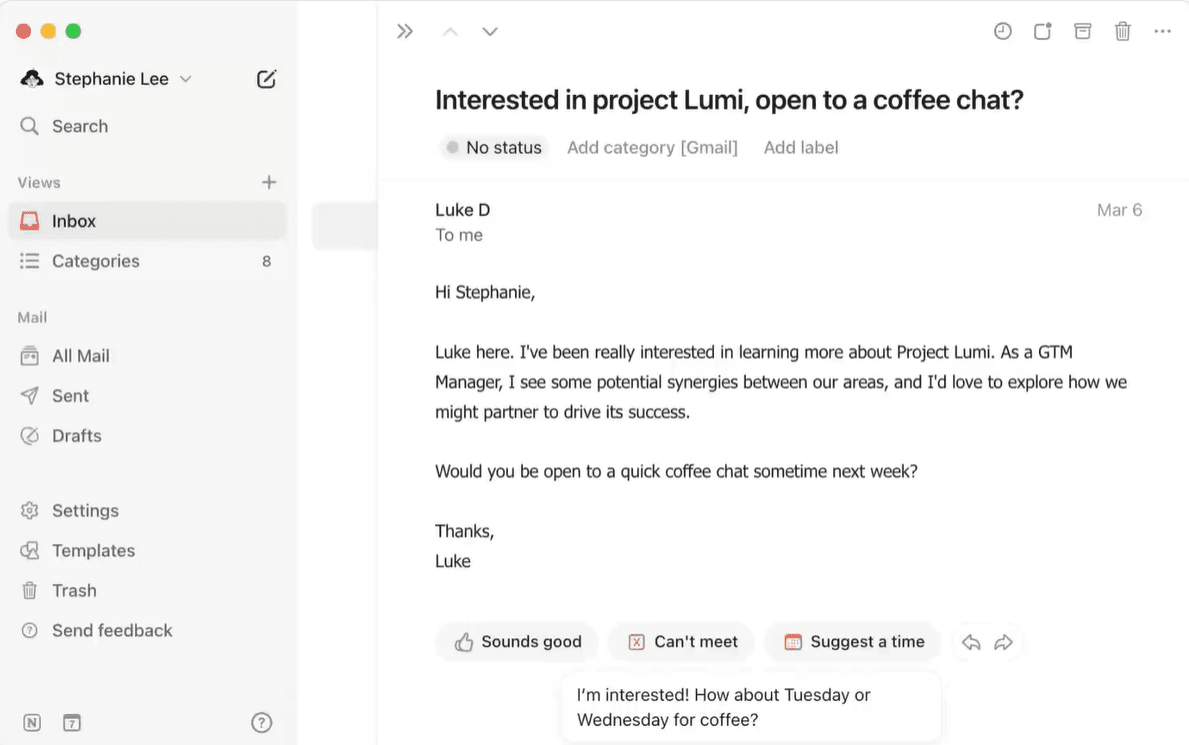Go to next email with down chevron
This screenshot has height=745, width=1189.
[490, 31]
